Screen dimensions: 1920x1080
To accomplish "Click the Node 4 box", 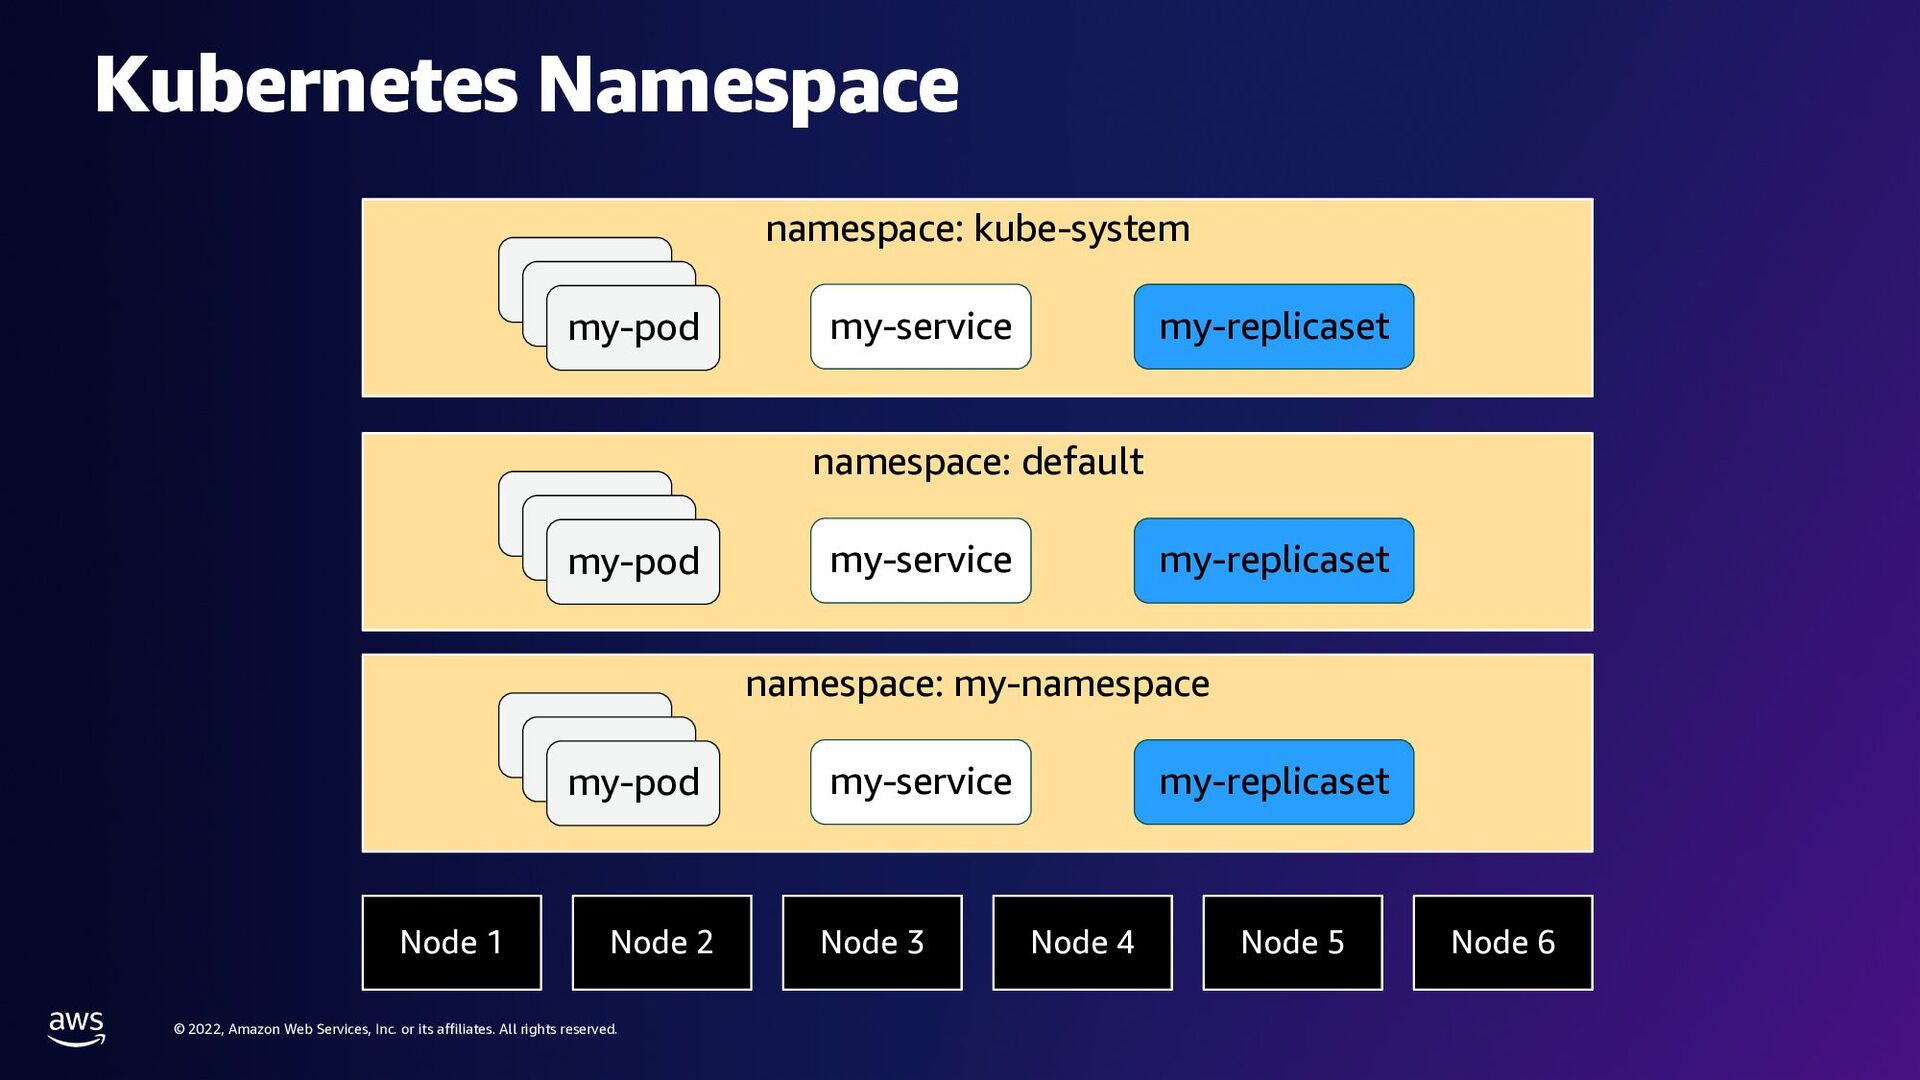I will (x=1082, y=942).
